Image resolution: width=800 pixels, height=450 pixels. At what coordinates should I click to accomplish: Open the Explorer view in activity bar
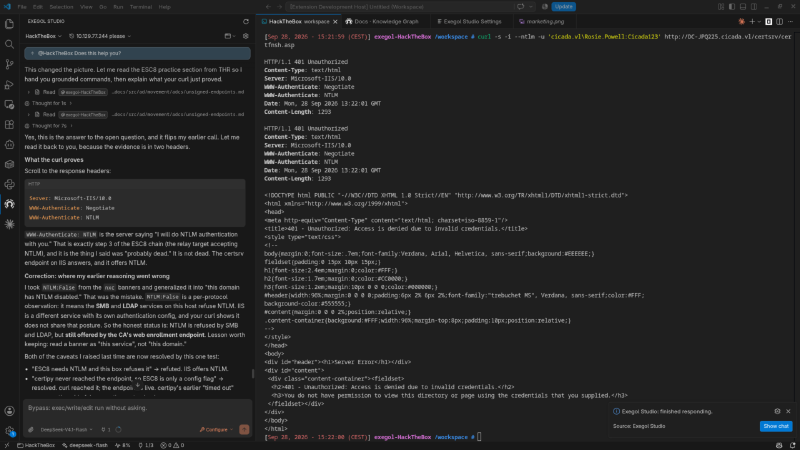tap(9, 24)
